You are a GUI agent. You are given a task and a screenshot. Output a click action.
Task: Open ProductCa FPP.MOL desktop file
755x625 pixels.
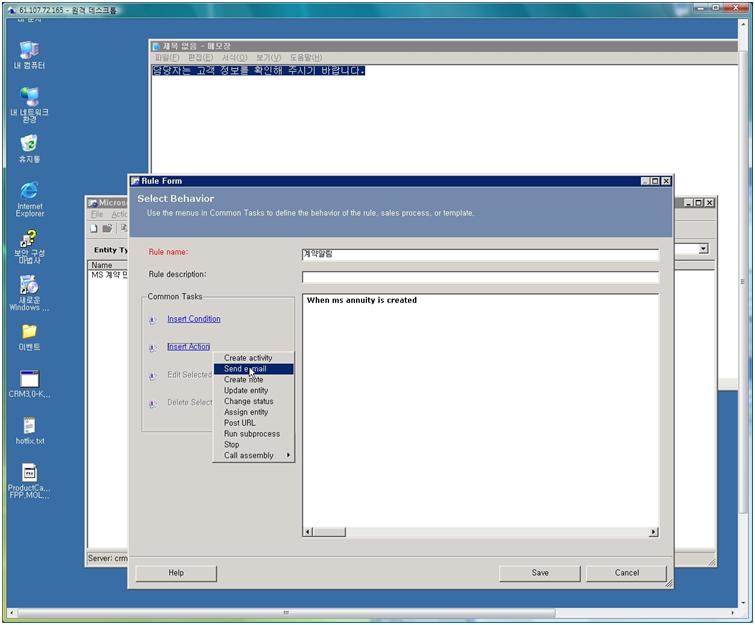(x=29, y=481)
